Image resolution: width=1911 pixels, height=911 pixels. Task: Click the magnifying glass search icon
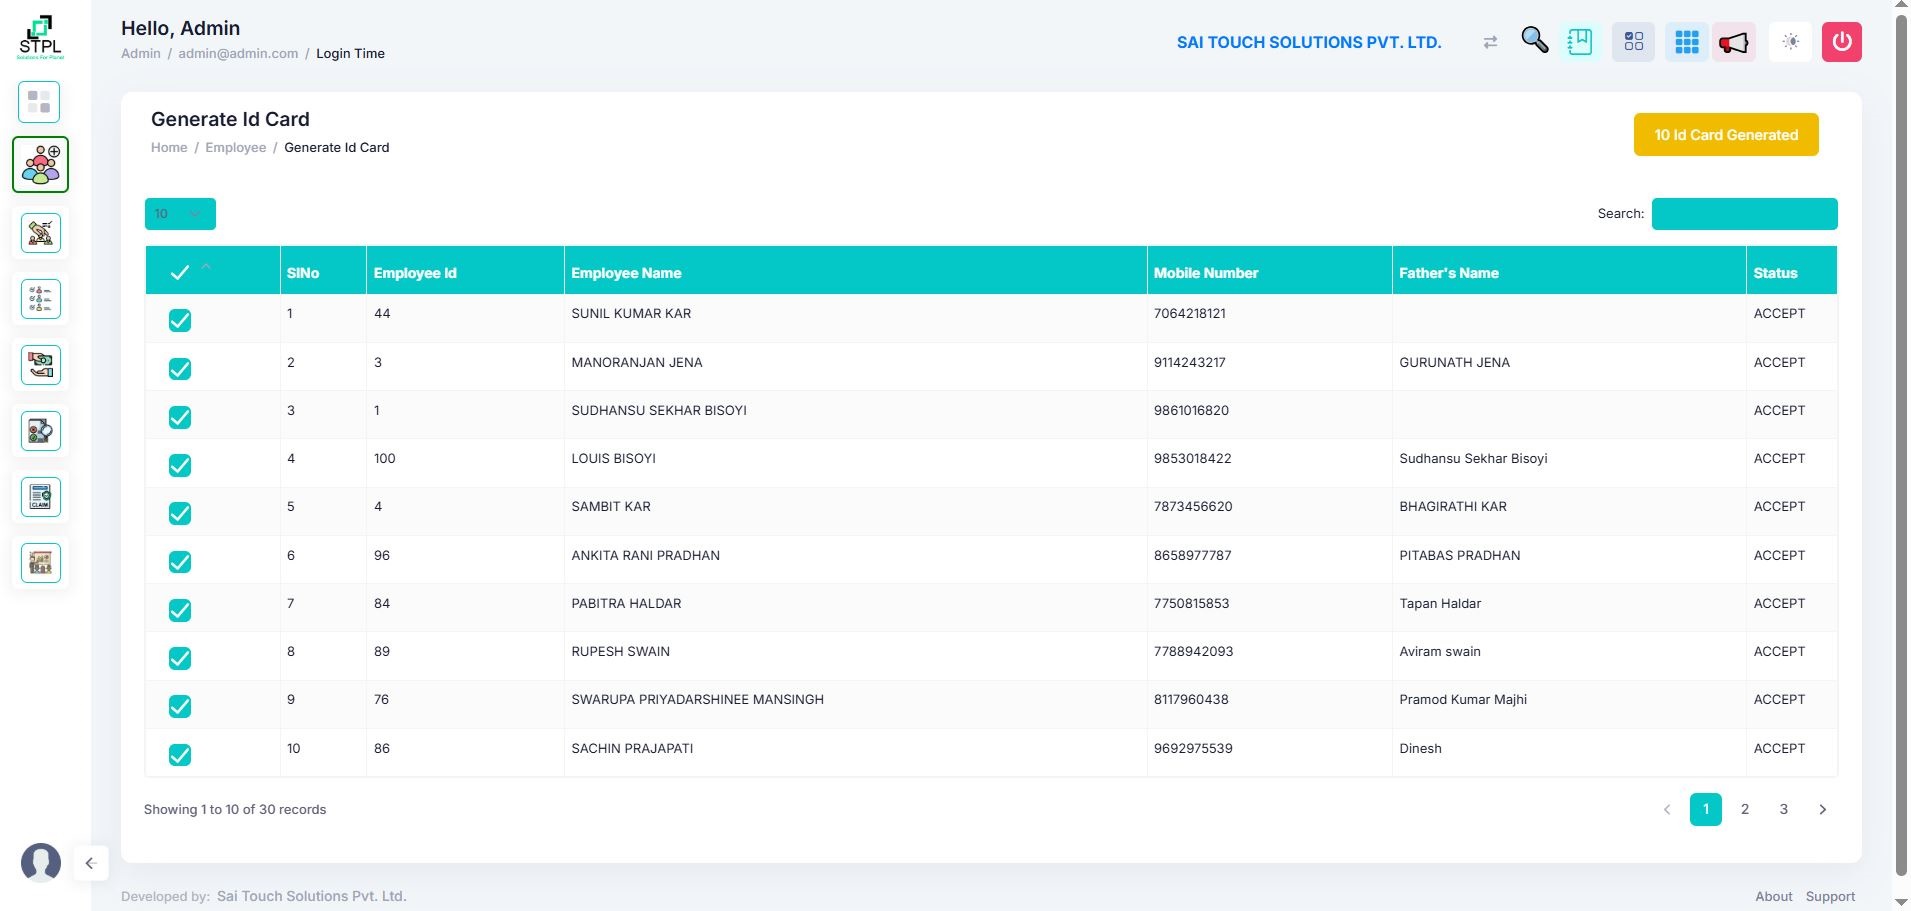coord(1534,41)
